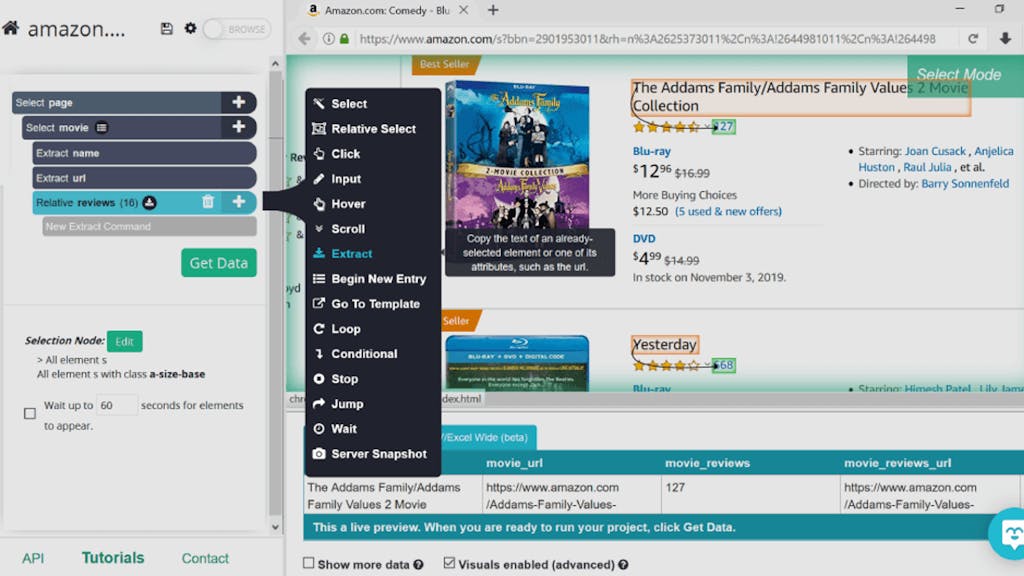Click list icon beside Select movie

point(102,127)
